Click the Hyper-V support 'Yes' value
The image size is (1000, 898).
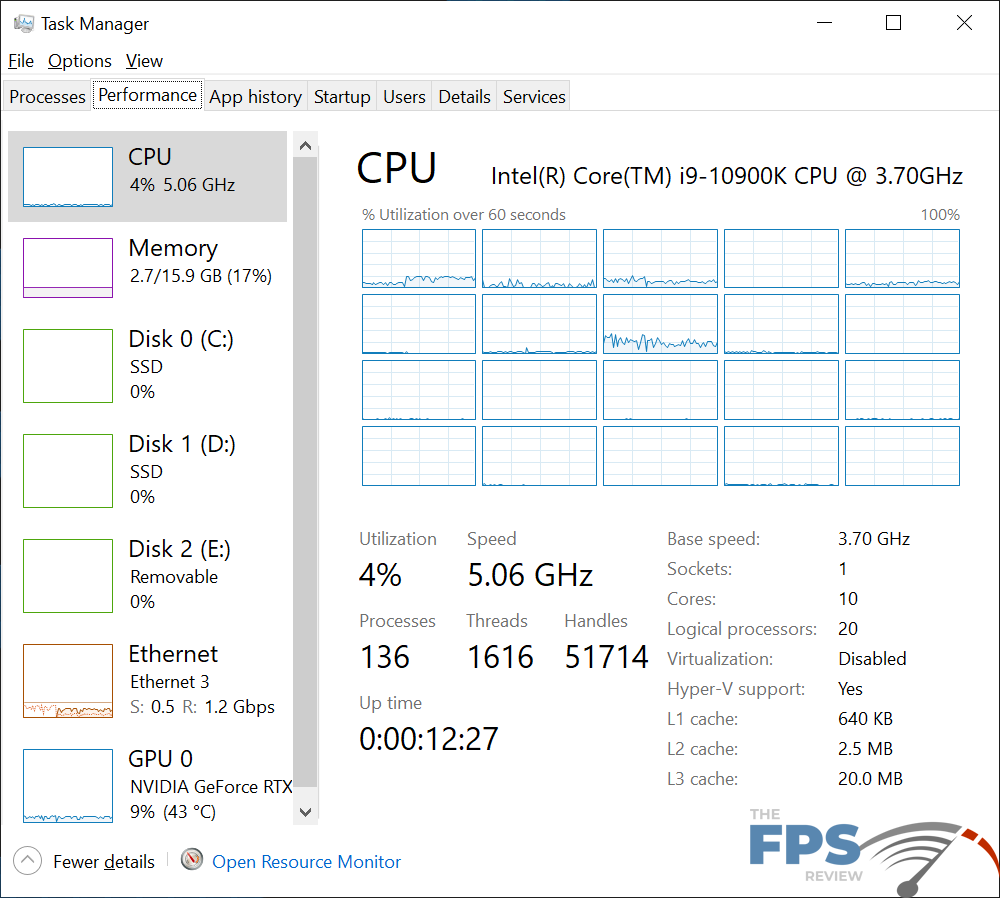coord(850,689)
